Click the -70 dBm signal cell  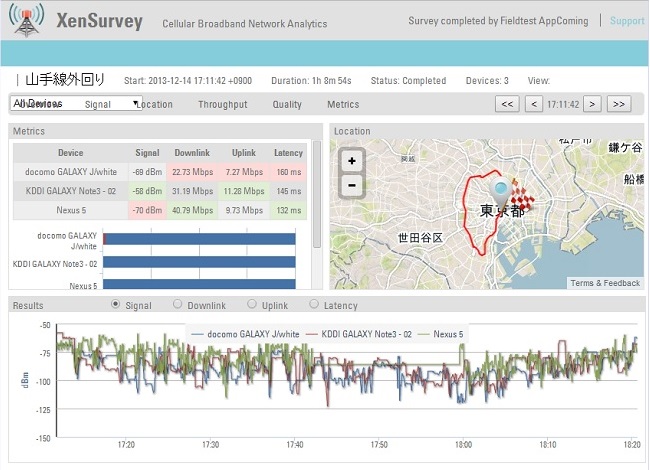tap(147, 210)
